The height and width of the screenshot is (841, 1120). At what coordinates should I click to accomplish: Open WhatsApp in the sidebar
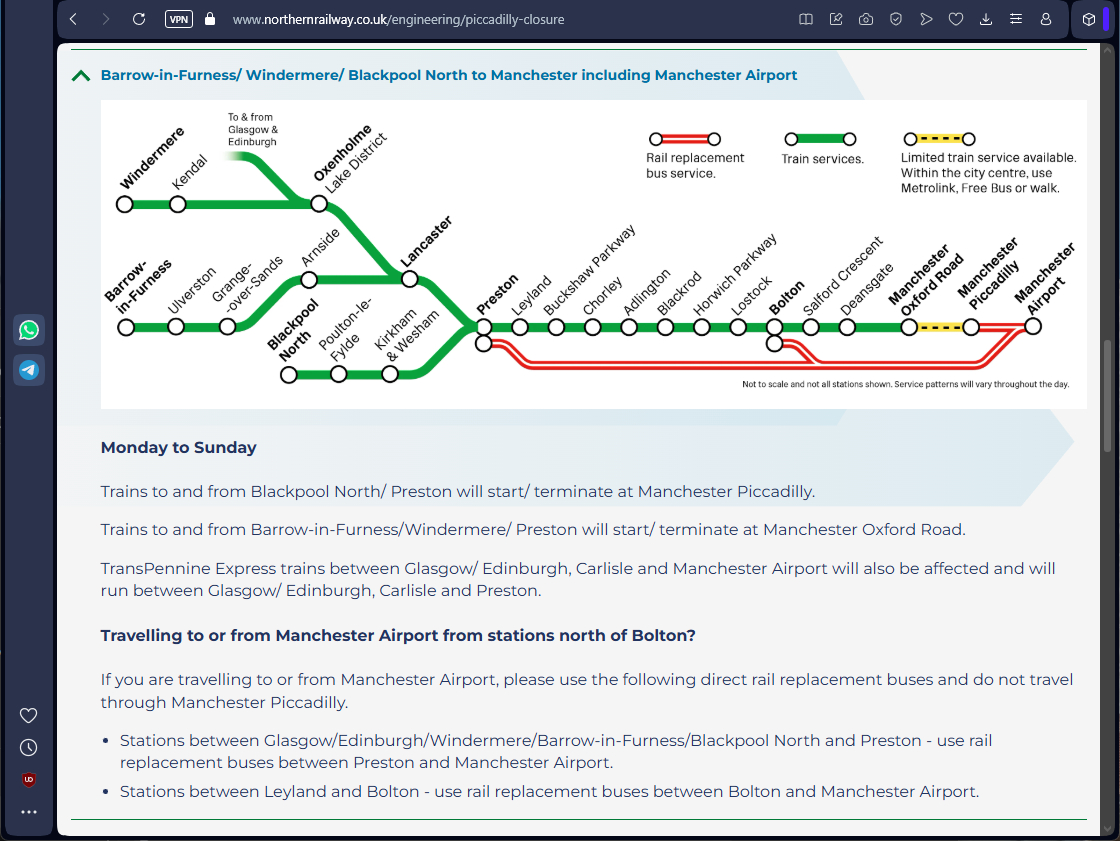[29, 330]
